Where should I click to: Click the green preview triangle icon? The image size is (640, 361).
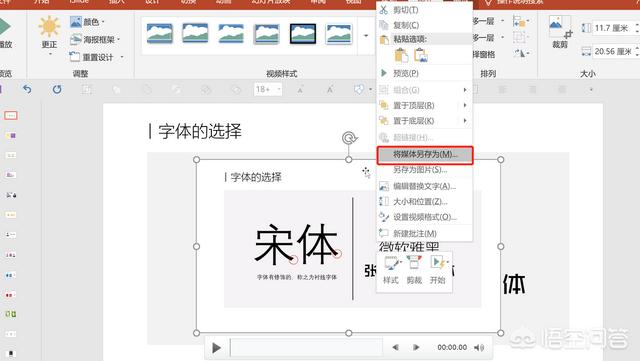point(383,73)
